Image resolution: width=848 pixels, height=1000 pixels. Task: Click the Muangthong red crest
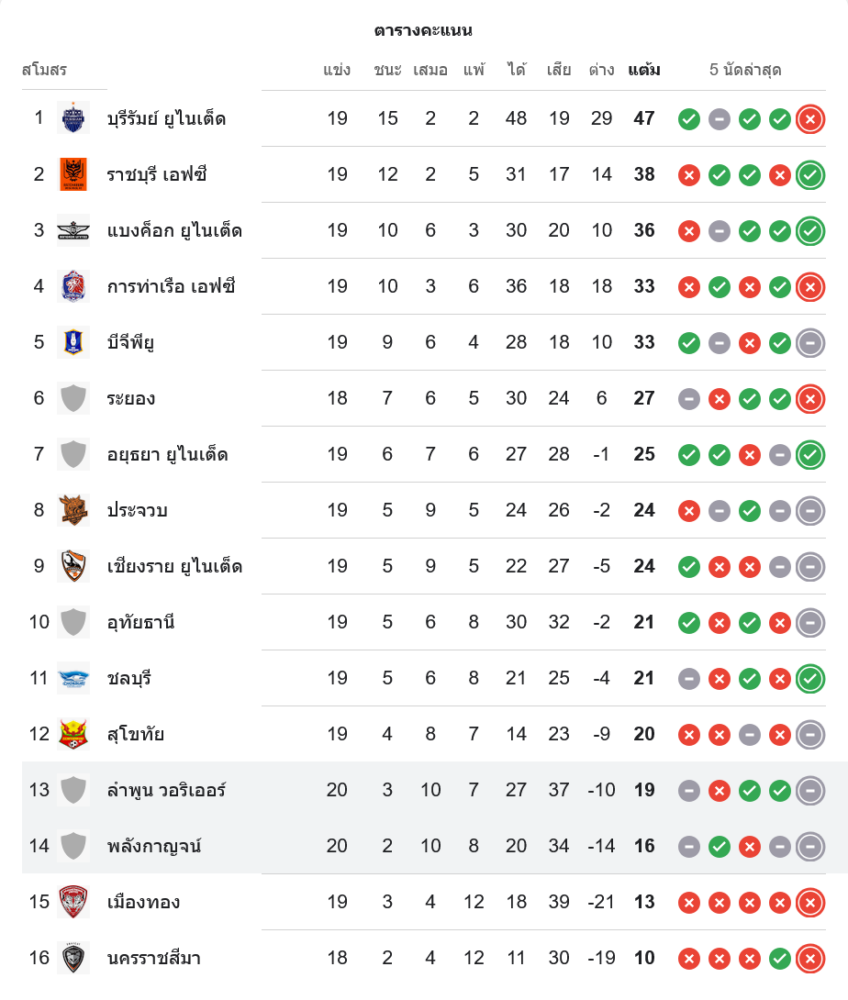pyautogui.click(x=73, y=903)
